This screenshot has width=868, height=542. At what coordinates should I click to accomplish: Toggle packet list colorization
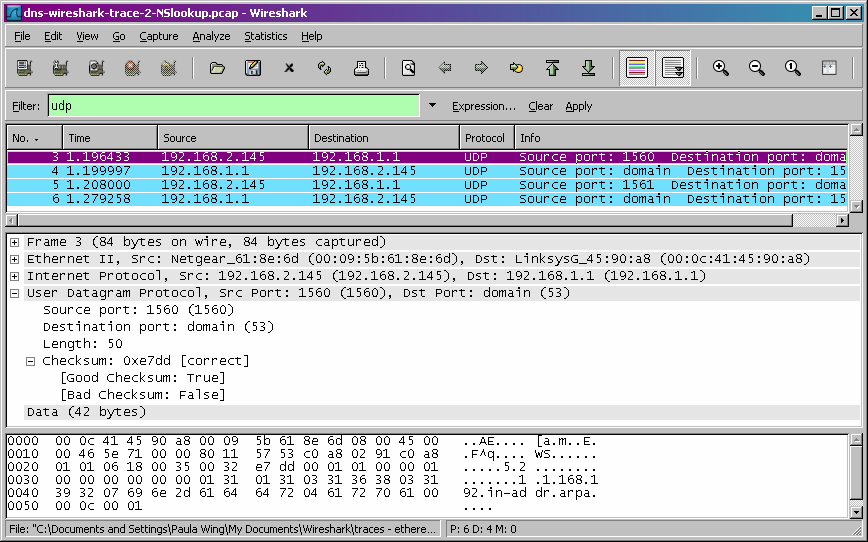637,68
